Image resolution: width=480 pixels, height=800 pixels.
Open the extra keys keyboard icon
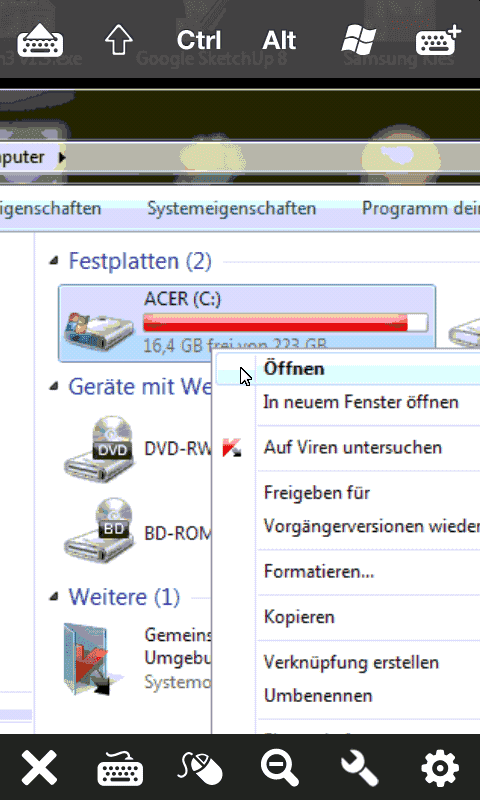point(438,40)
